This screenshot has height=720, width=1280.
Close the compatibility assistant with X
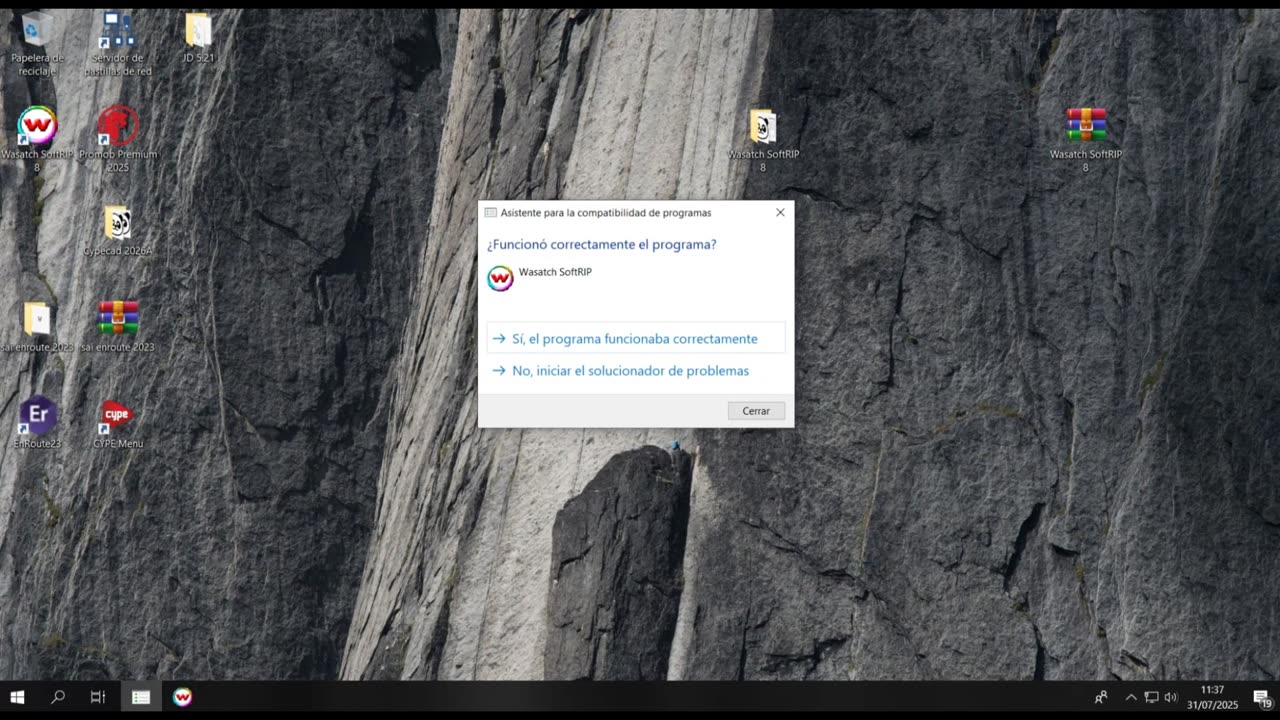click(780, 212)
